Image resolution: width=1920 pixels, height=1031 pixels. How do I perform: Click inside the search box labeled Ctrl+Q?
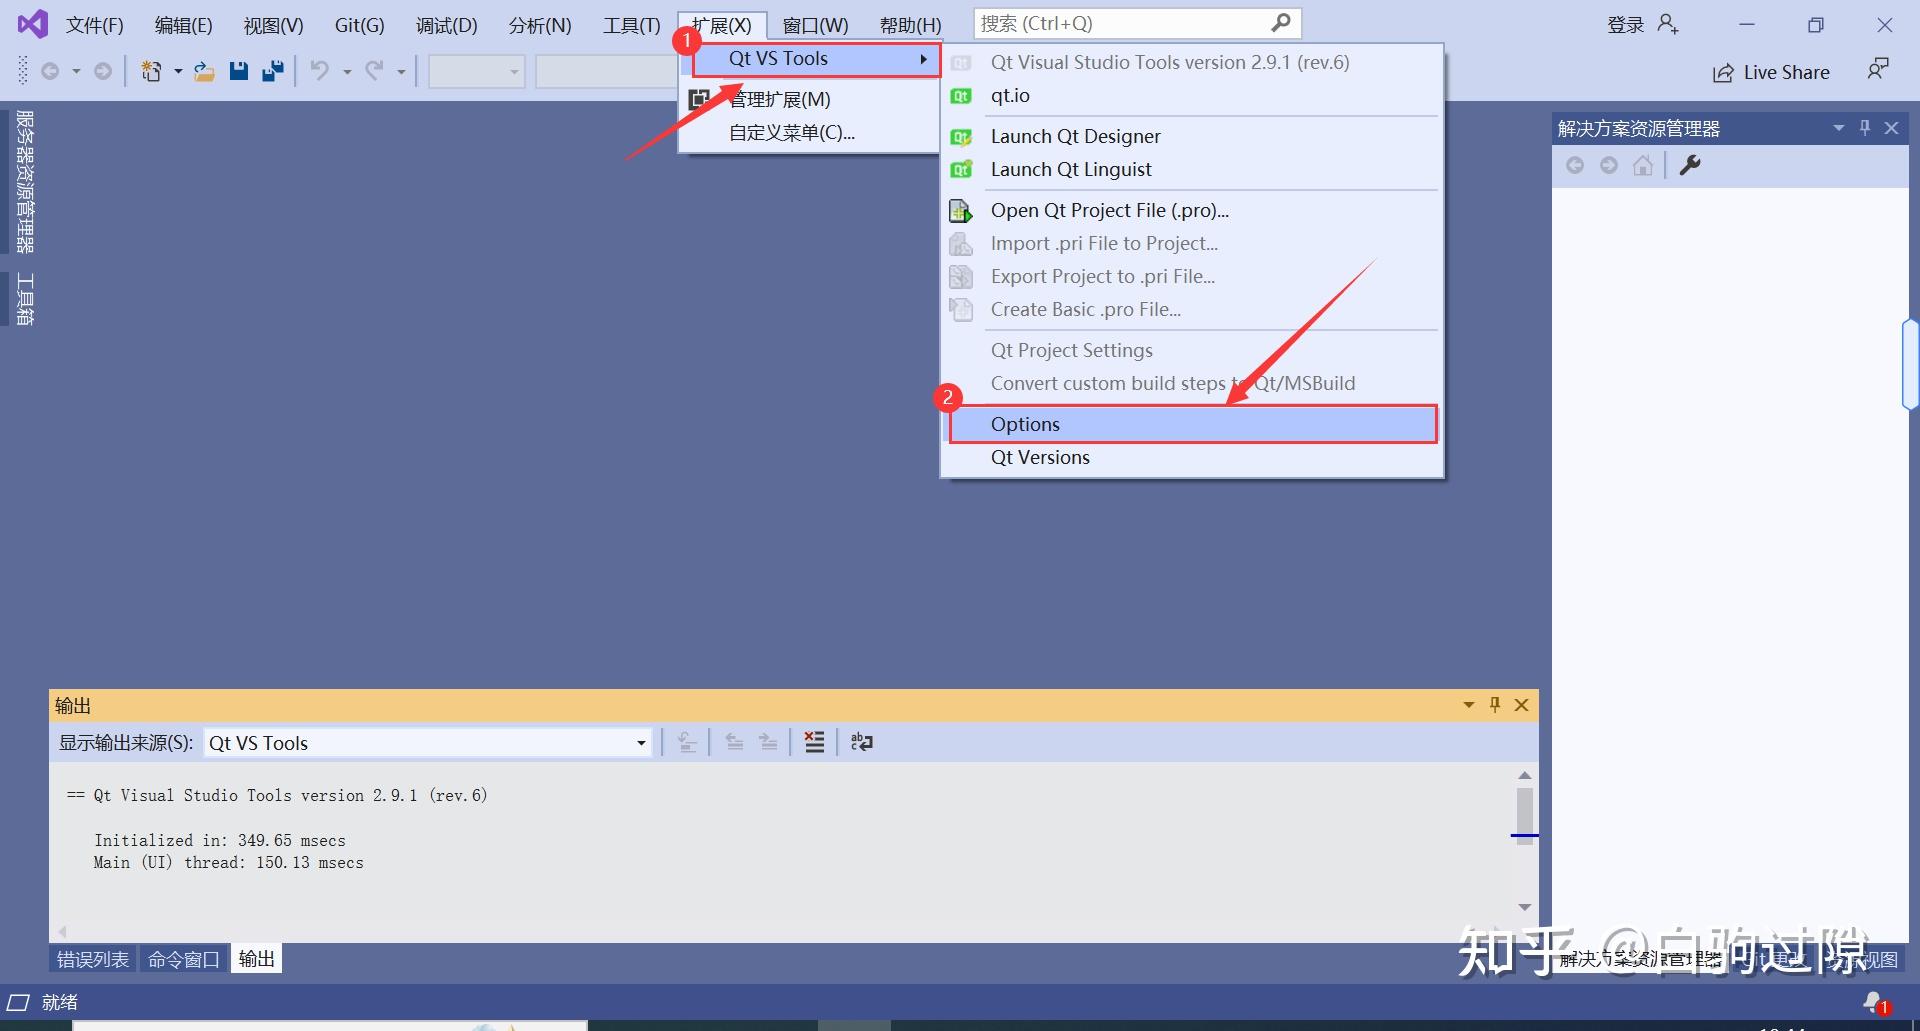1110,22
